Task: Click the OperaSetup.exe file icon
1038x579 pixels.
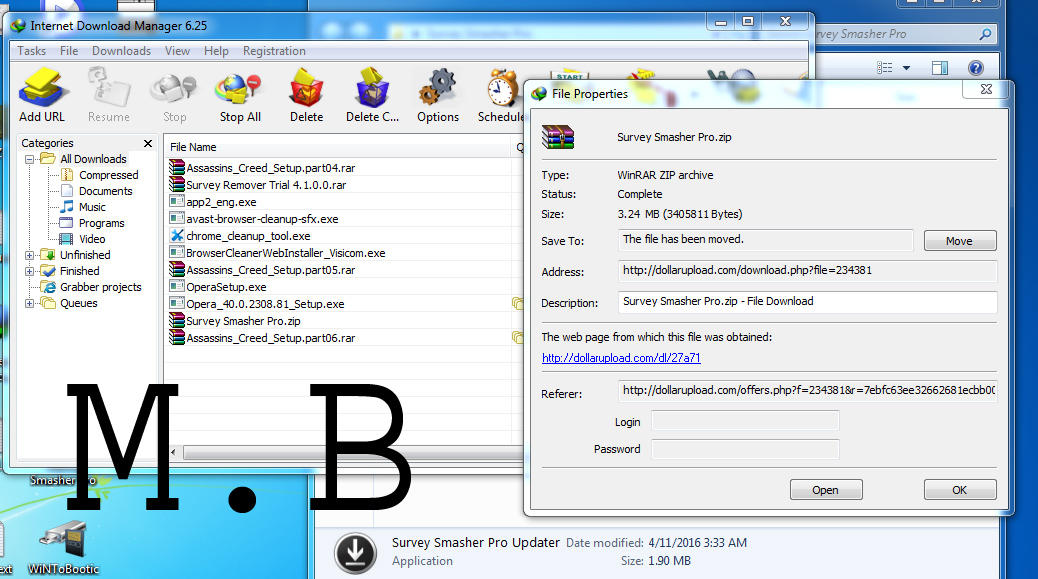Action: coord(177,287)
